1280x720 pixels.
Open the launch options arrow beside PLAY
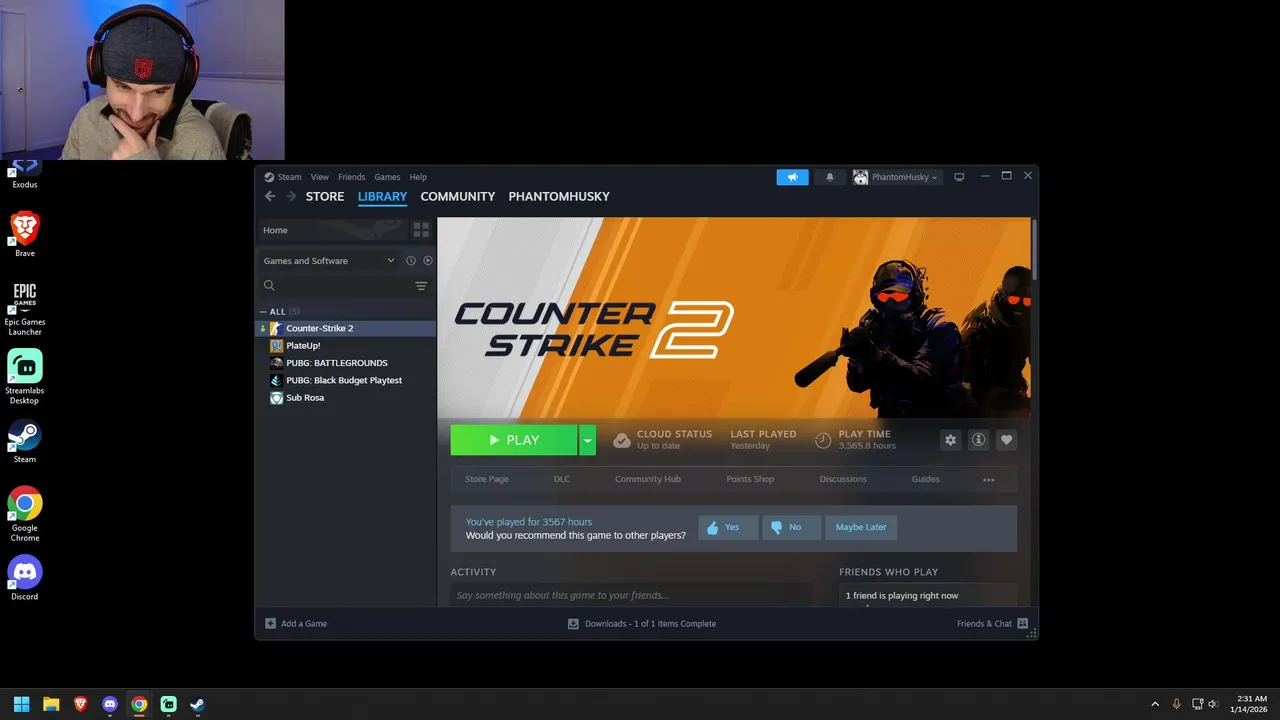pos(588,440)
